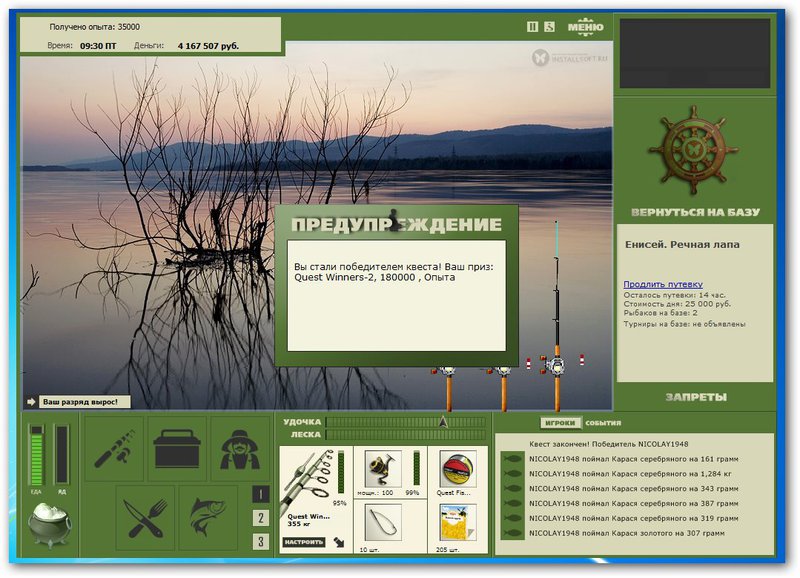The height and width of the screenshot is (578, 800).
Task: Switch to rod slot 2
Action: [261, 518]
